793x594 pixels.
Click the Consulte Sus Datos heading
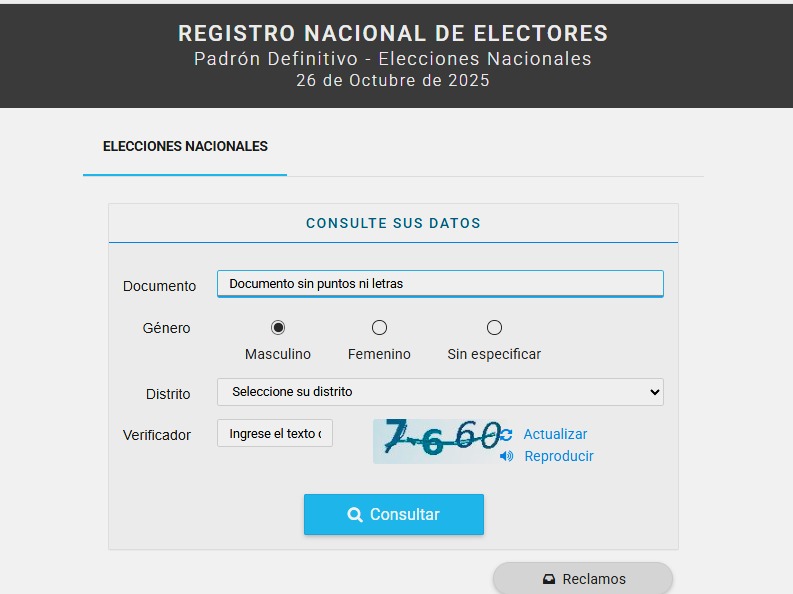pyautogui.click(x=393, y=223)
